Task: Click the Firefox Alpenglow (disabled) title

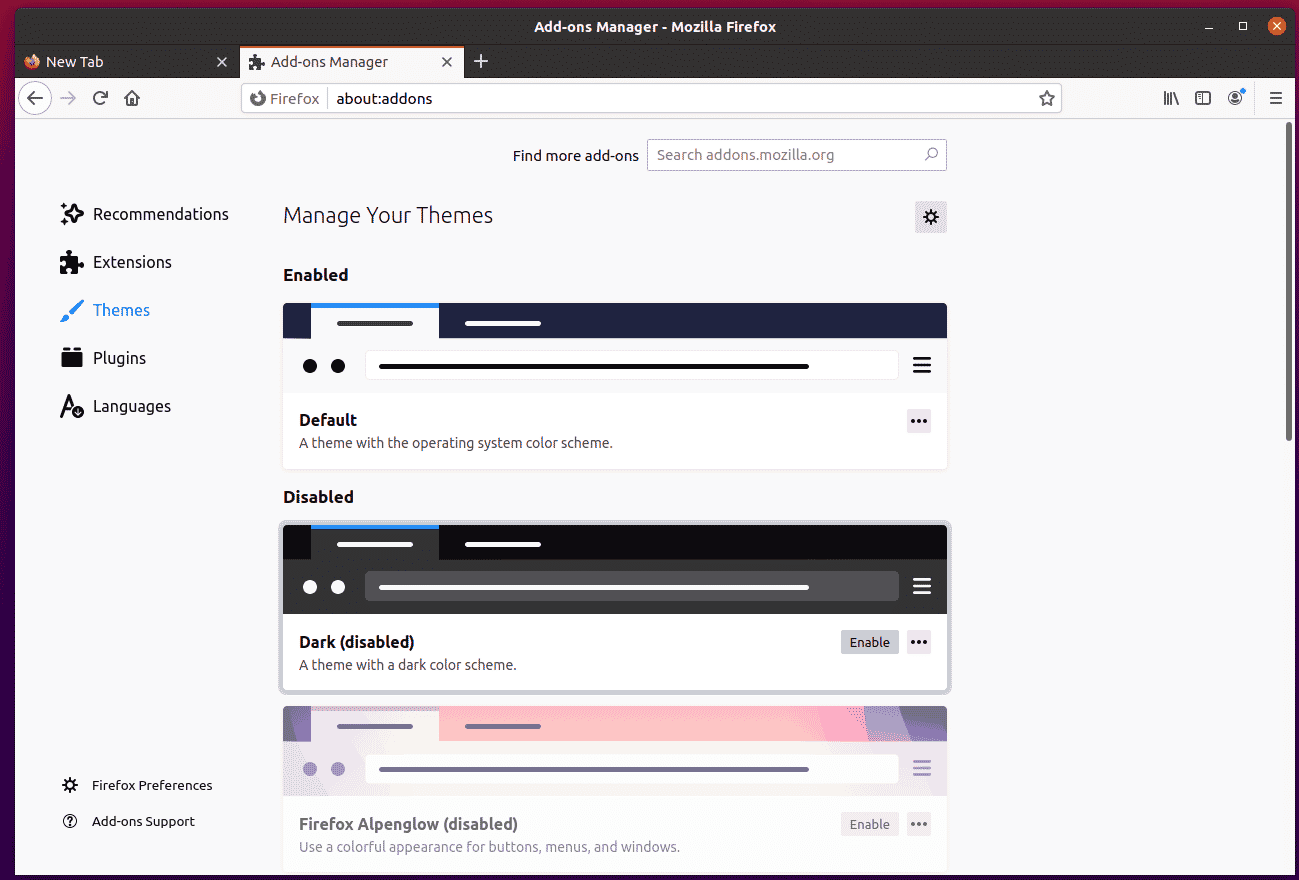Action: pos(408,824)
